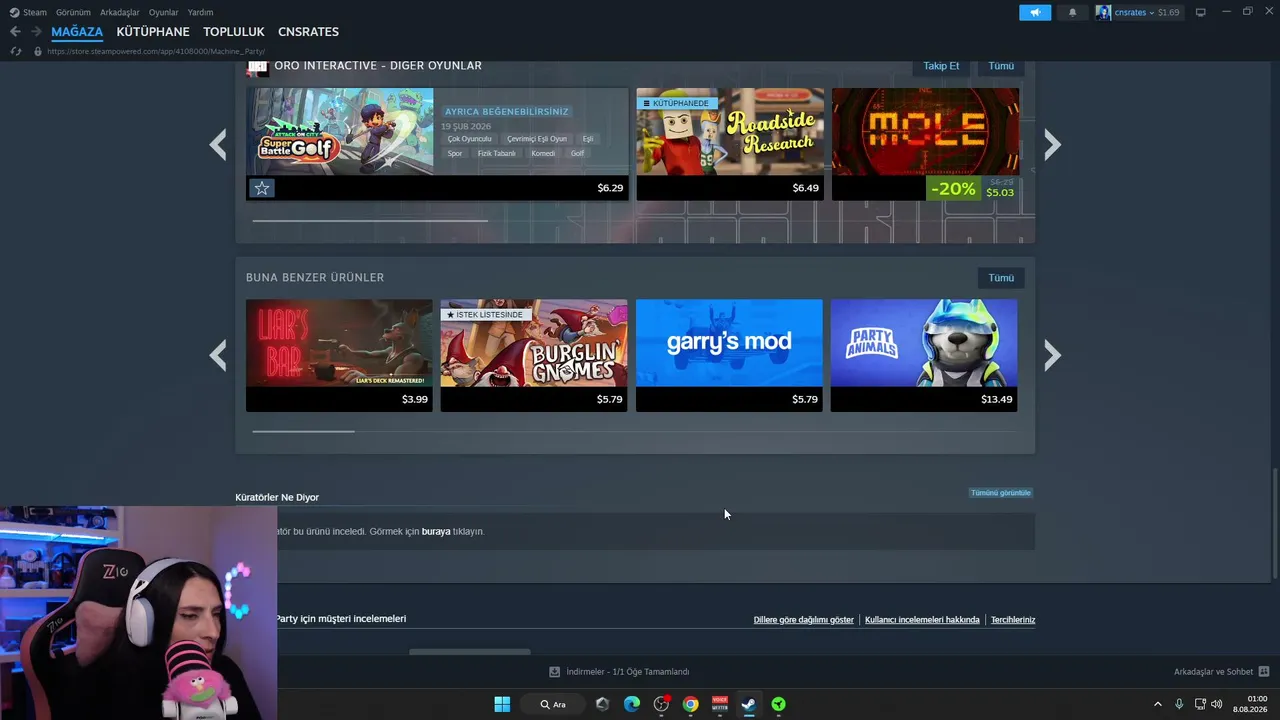Image resolution: width=1280 pixels, height=720 pixels.
Task: Switch to Big Picture mode monitor icon
Action: [1200, 12]
